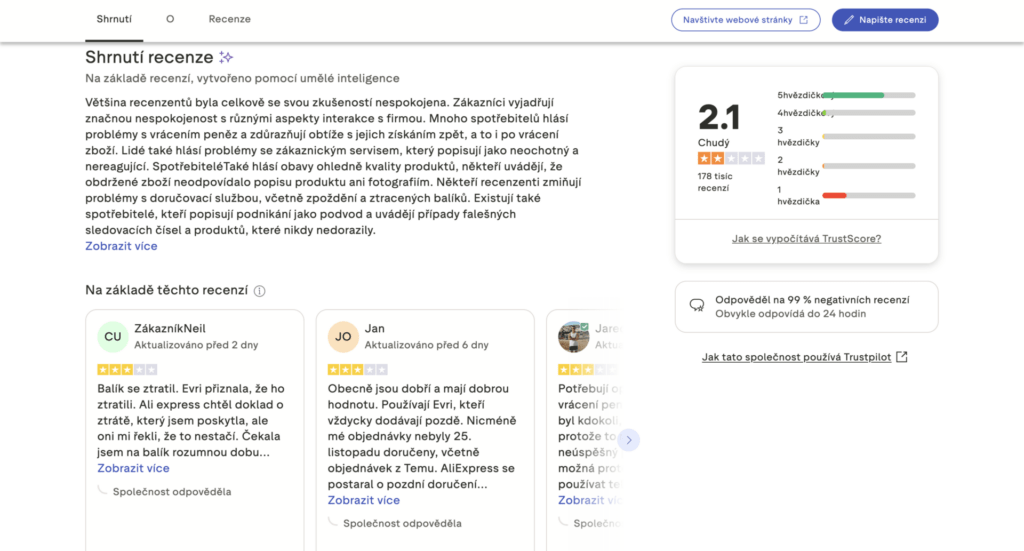
Task: Click the star rating under the 2.1 TrustScore
Action: click(731, 158)
